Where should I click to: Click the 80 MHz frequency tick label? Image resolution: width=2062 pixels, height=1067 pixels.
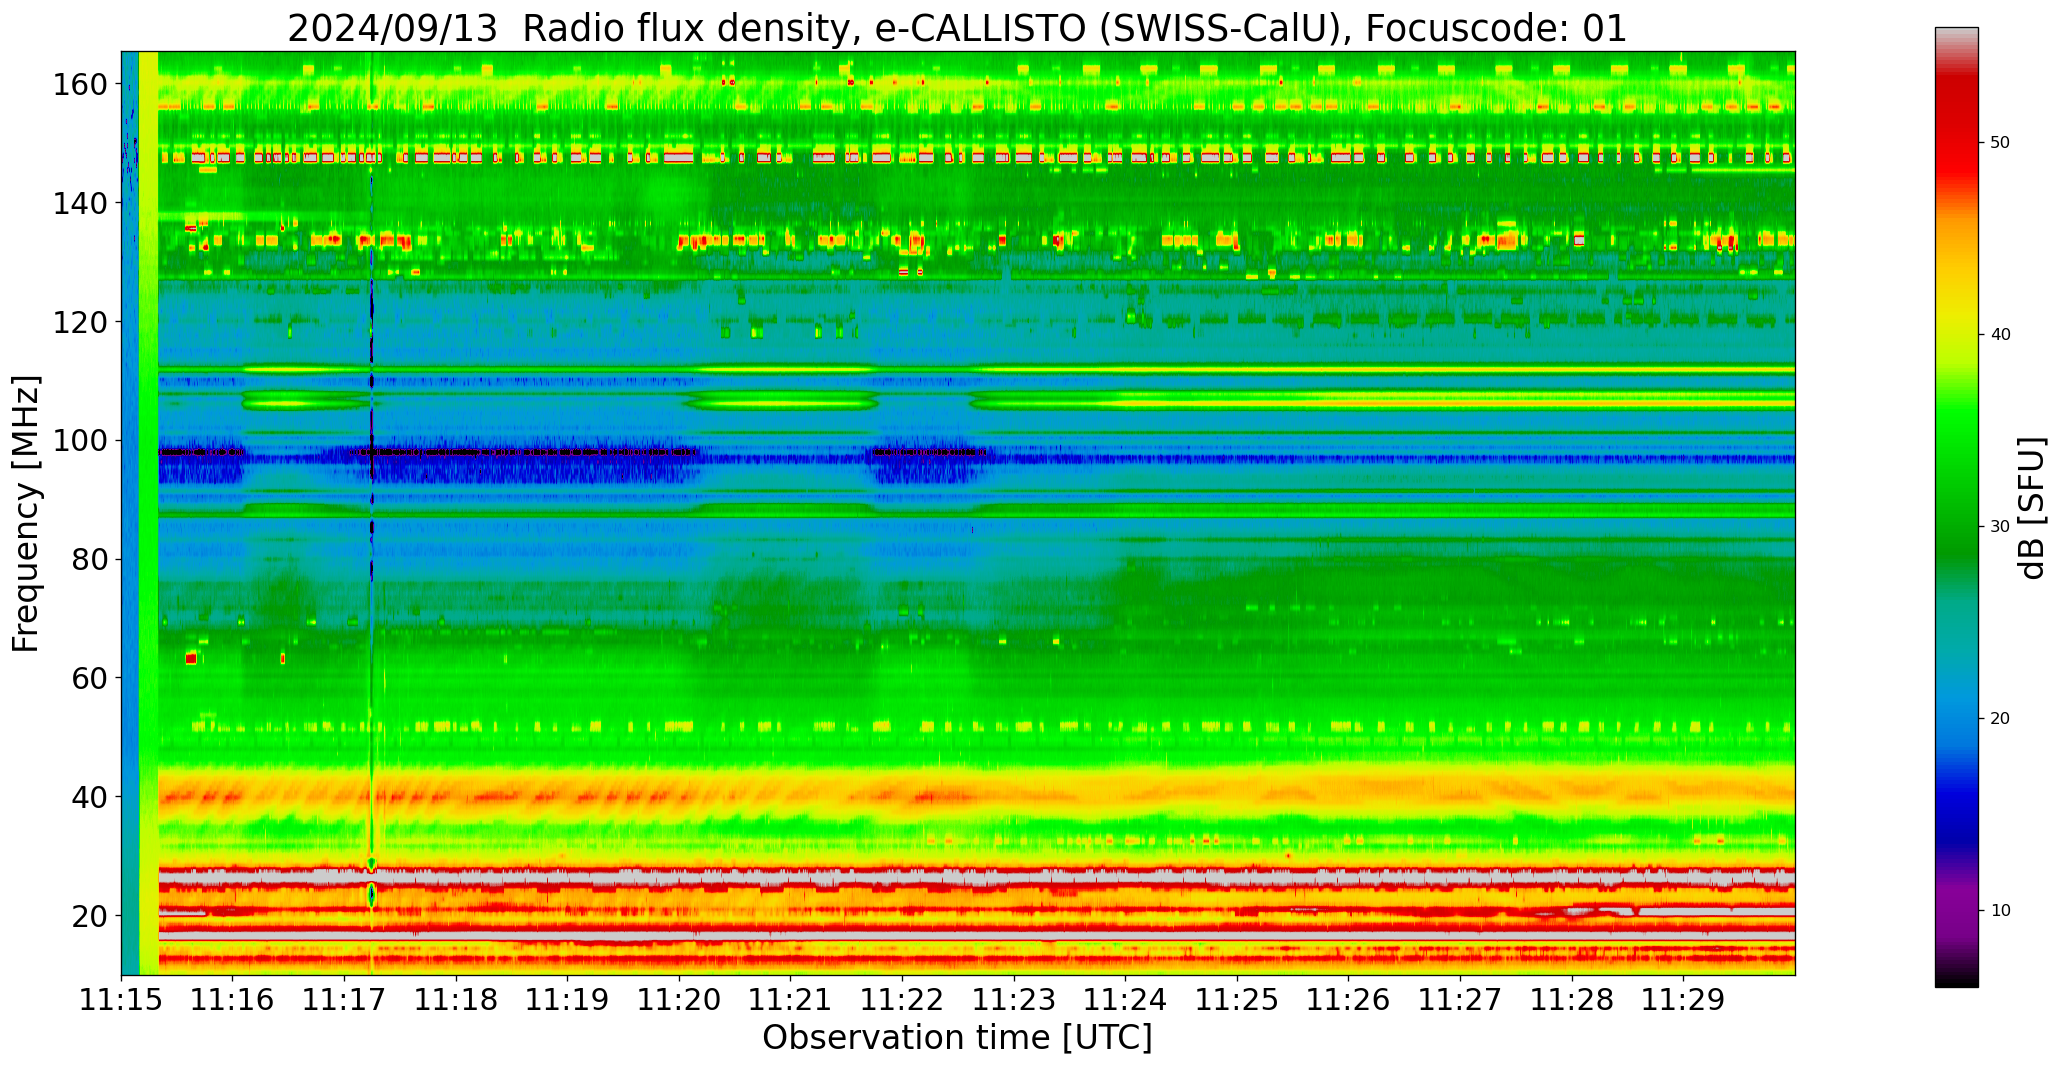(89, 559)
